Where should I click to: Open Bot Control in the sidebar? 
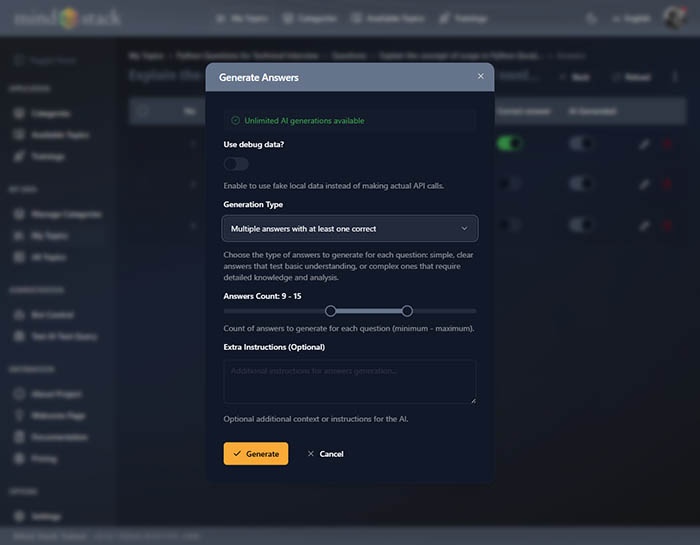point(45,315)
